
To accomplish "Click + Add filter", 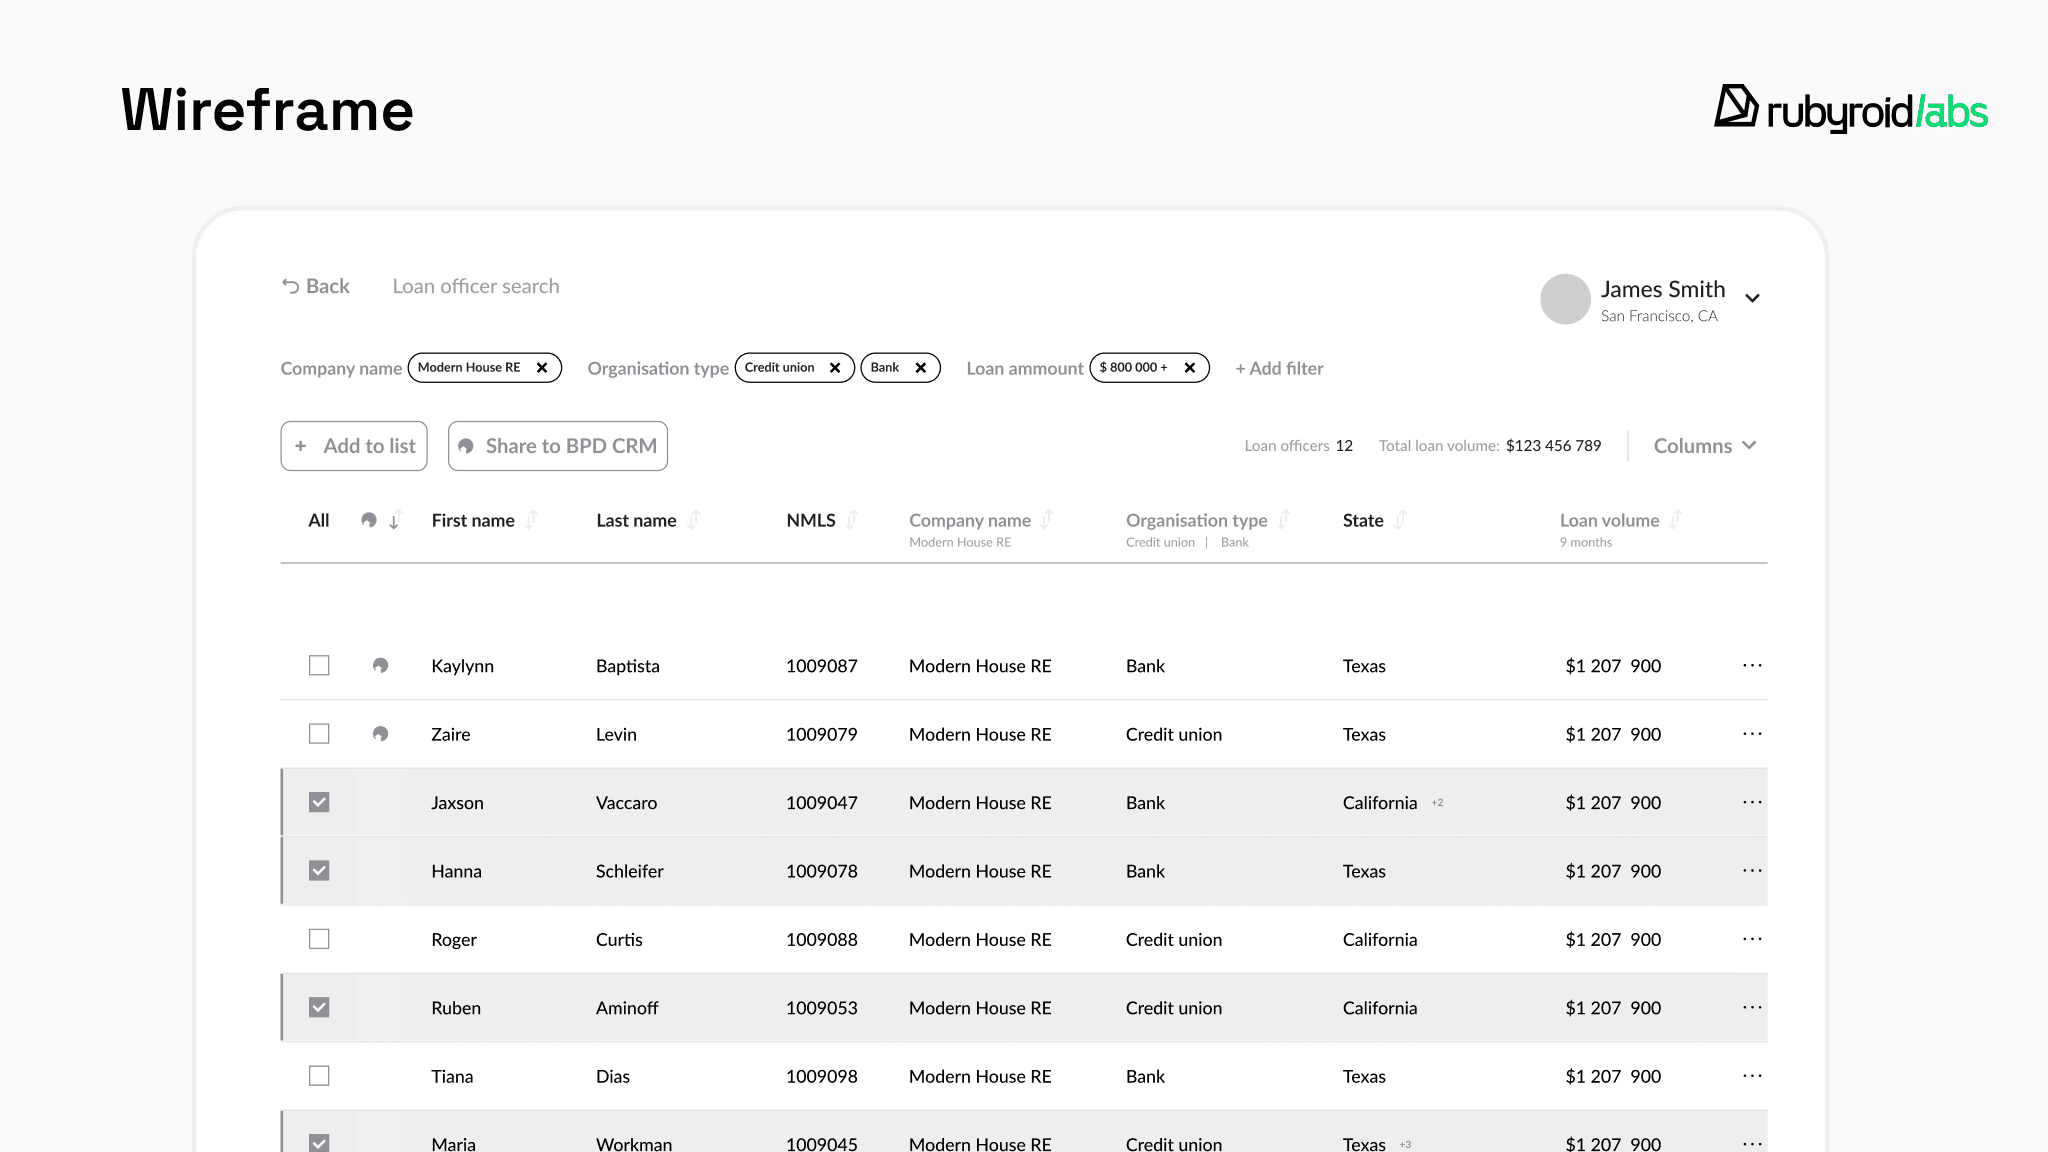I will point(1279,368).
